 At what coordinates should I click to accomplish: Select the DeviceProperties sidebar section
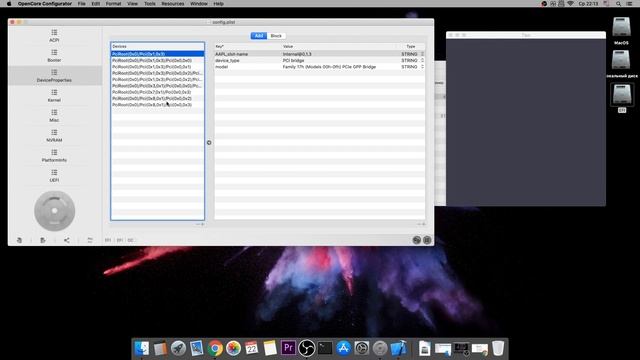click(x=54, y=76)
